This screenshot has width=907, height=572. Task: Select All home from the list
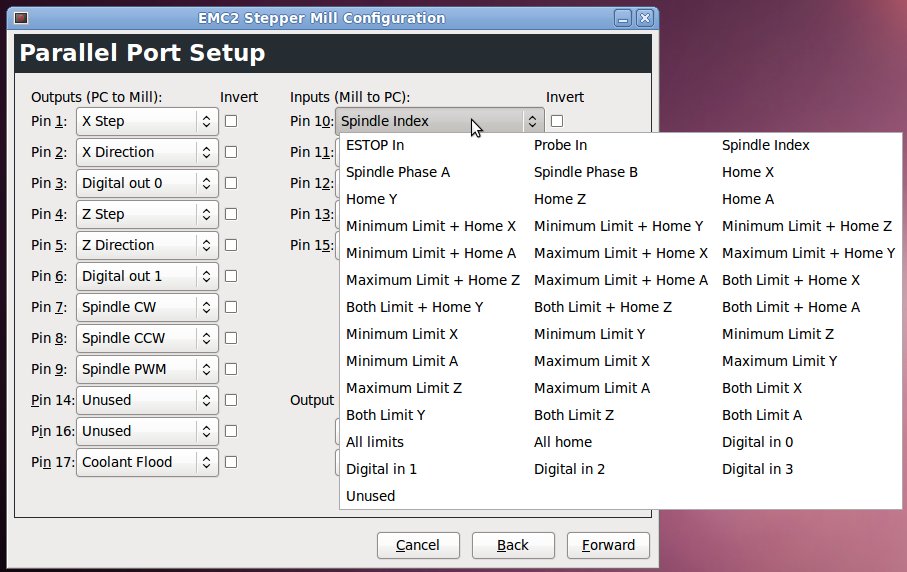tap(562, 442)
